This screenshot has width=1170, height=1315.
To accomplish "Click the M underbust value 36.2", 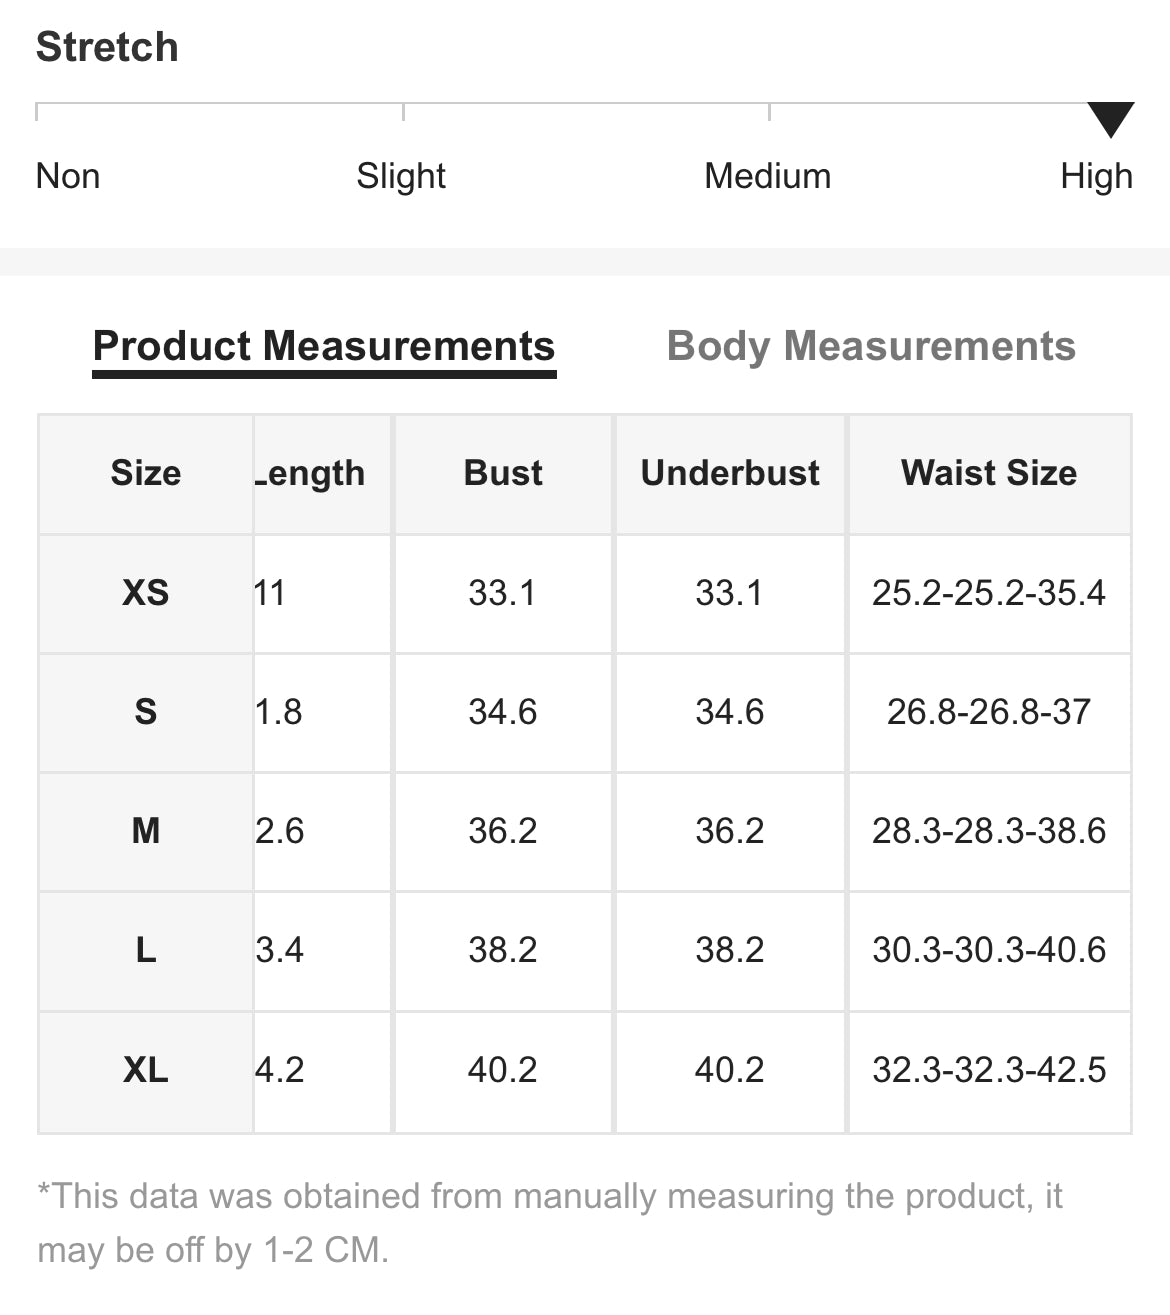I will coord(730,831).
